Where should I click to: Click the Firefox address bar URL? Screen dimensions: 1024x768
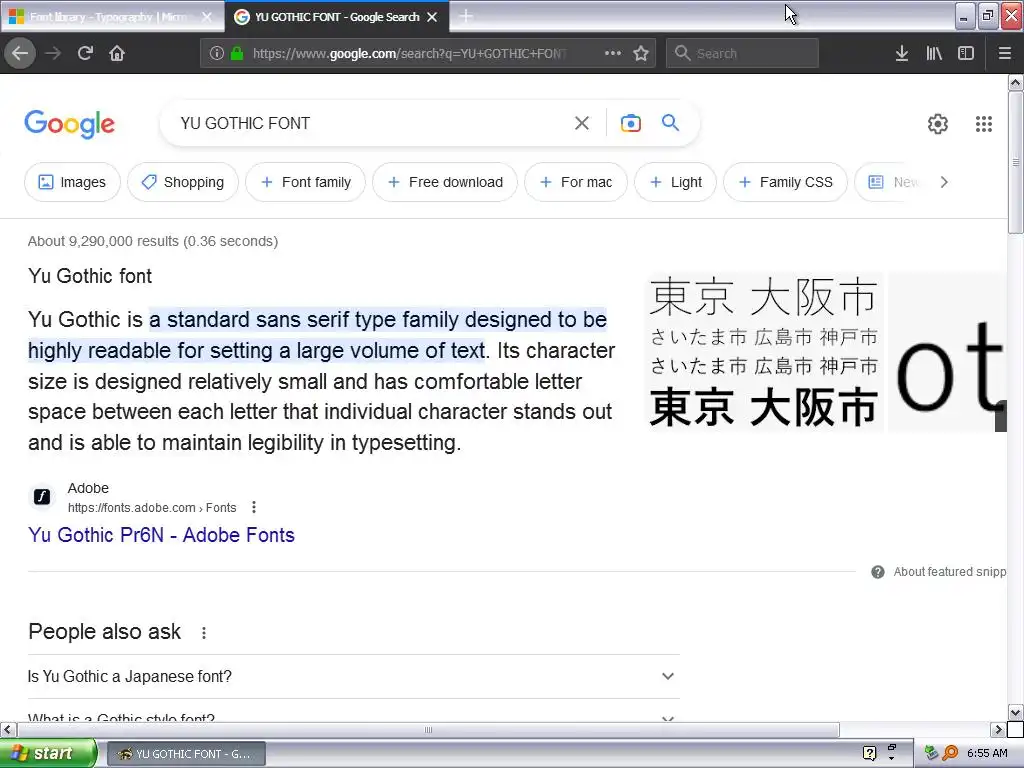tap(409, 54)
